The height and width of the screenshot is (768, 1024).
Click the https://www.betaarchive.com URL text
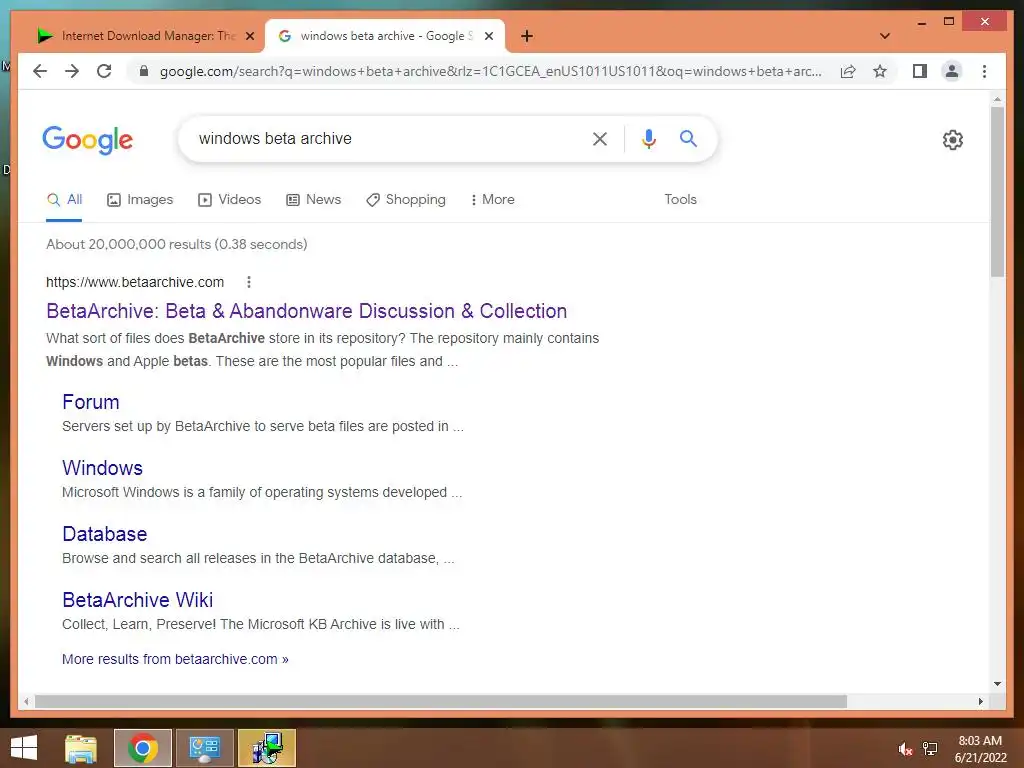135,282
